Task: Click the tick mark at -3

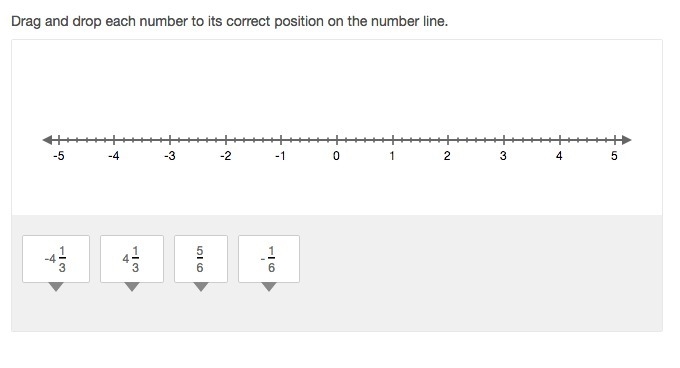Action: (170, 140)
